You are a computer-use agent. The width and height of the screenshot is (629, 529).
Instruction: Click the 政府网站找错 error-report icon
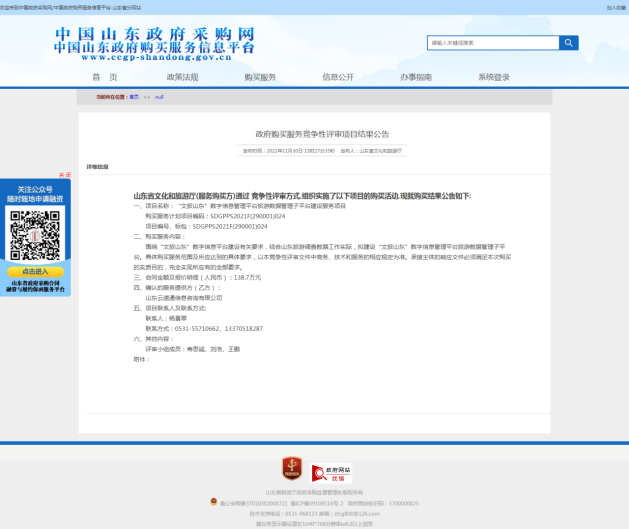[331, 472]
